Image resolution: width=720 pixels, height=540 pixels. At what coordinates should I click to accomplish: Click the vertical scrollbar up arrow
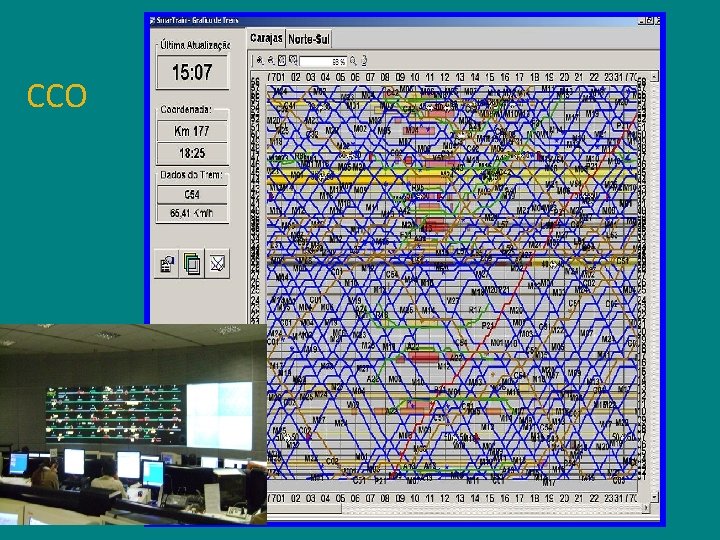(655, 76)
